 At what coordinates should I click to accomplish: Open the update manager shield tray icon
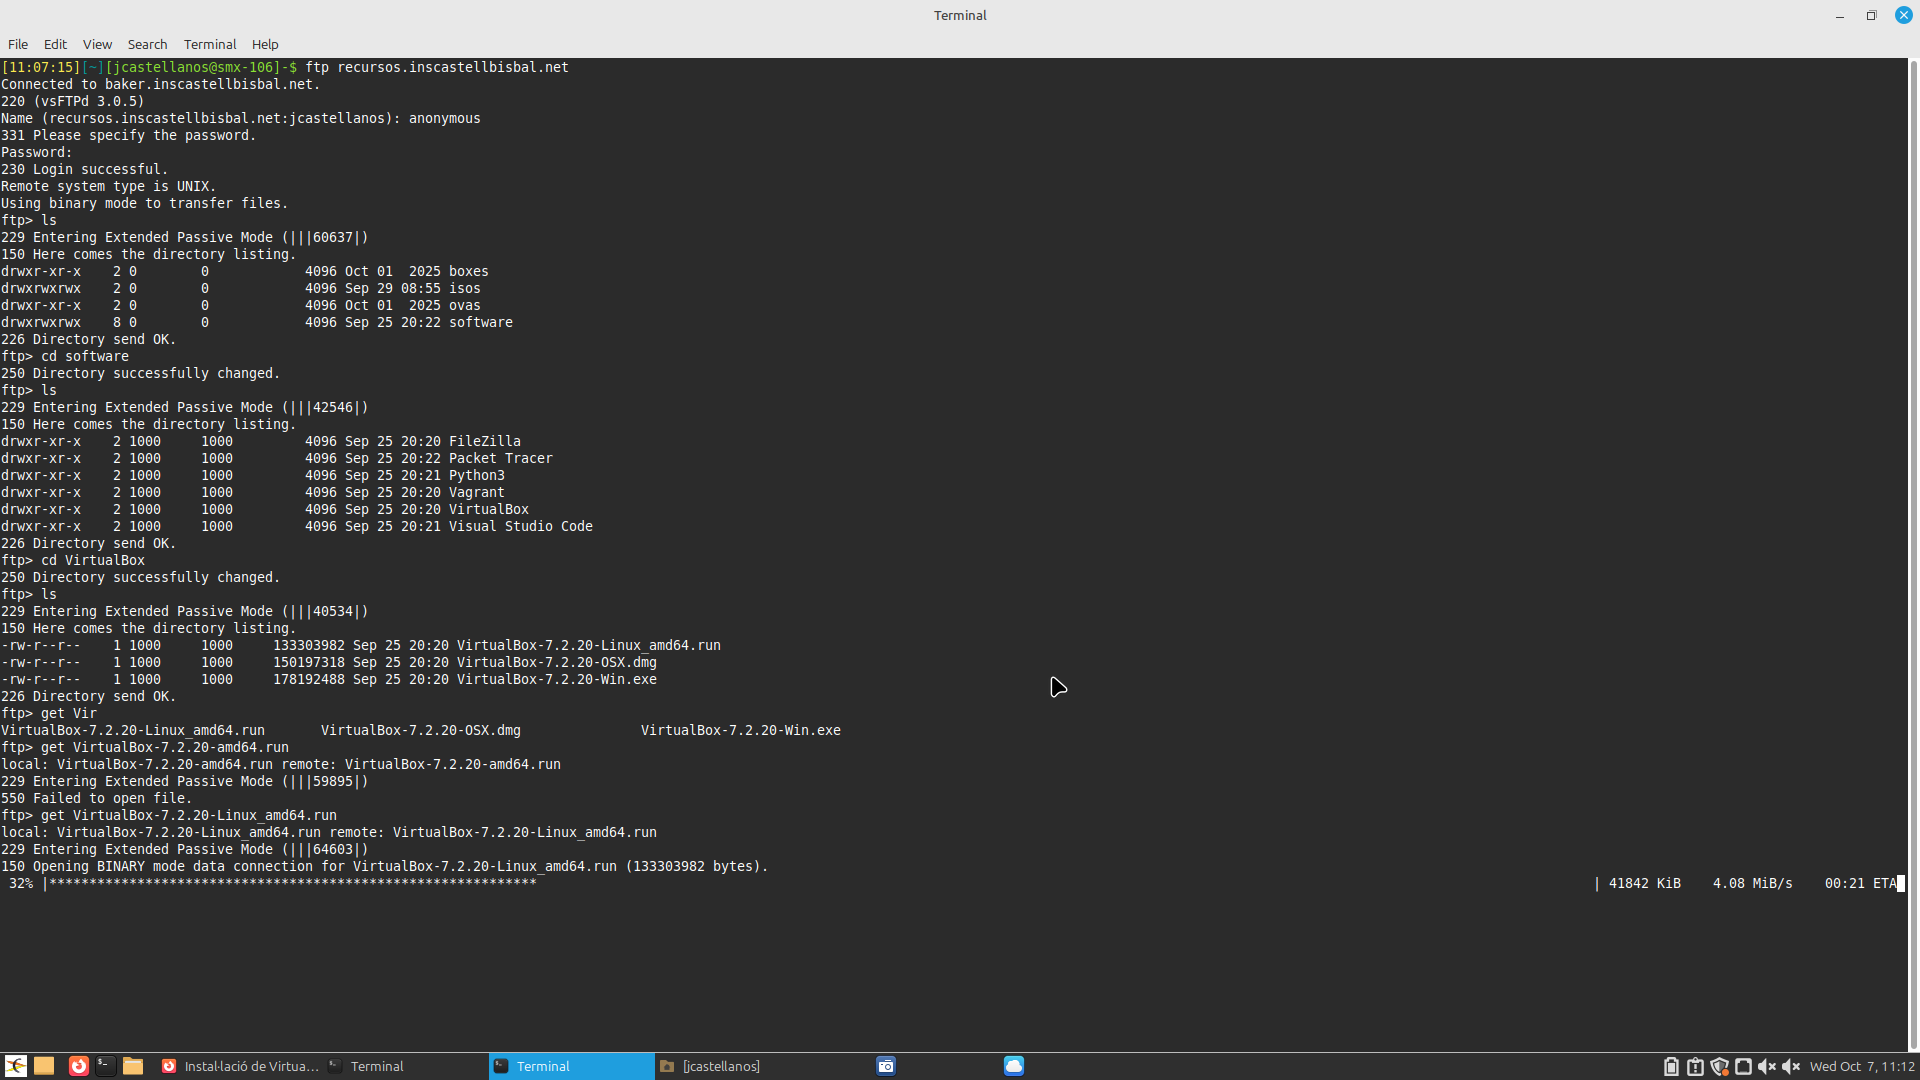(1719, 1066)
